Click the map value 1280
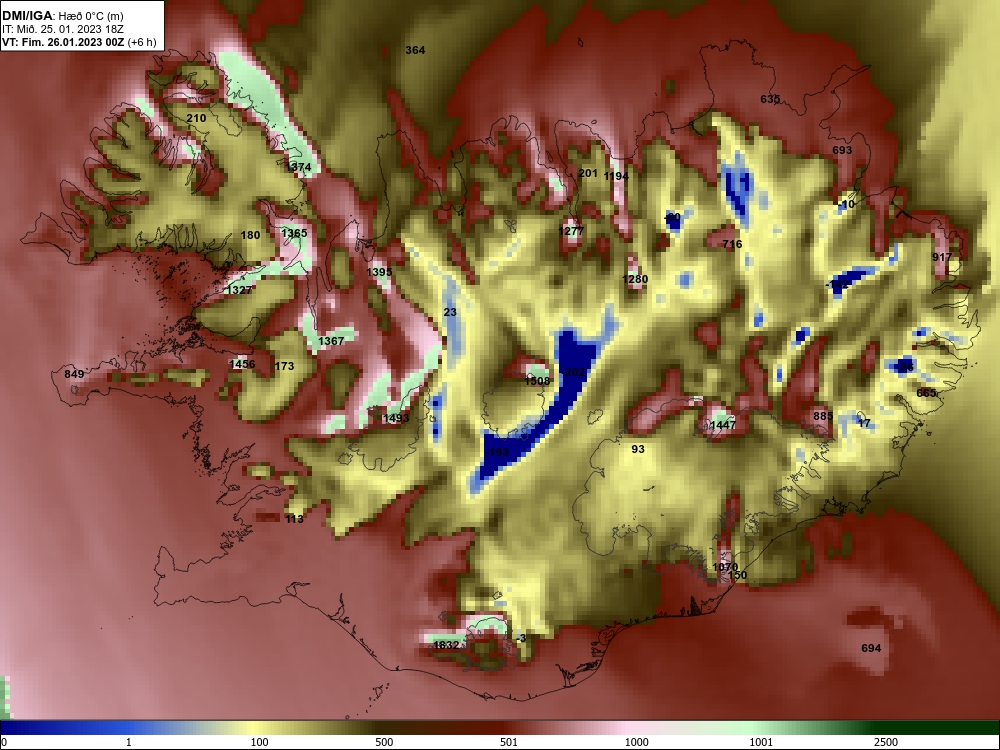This screenshot has height=750, width=1000. (x=635, y=279)
